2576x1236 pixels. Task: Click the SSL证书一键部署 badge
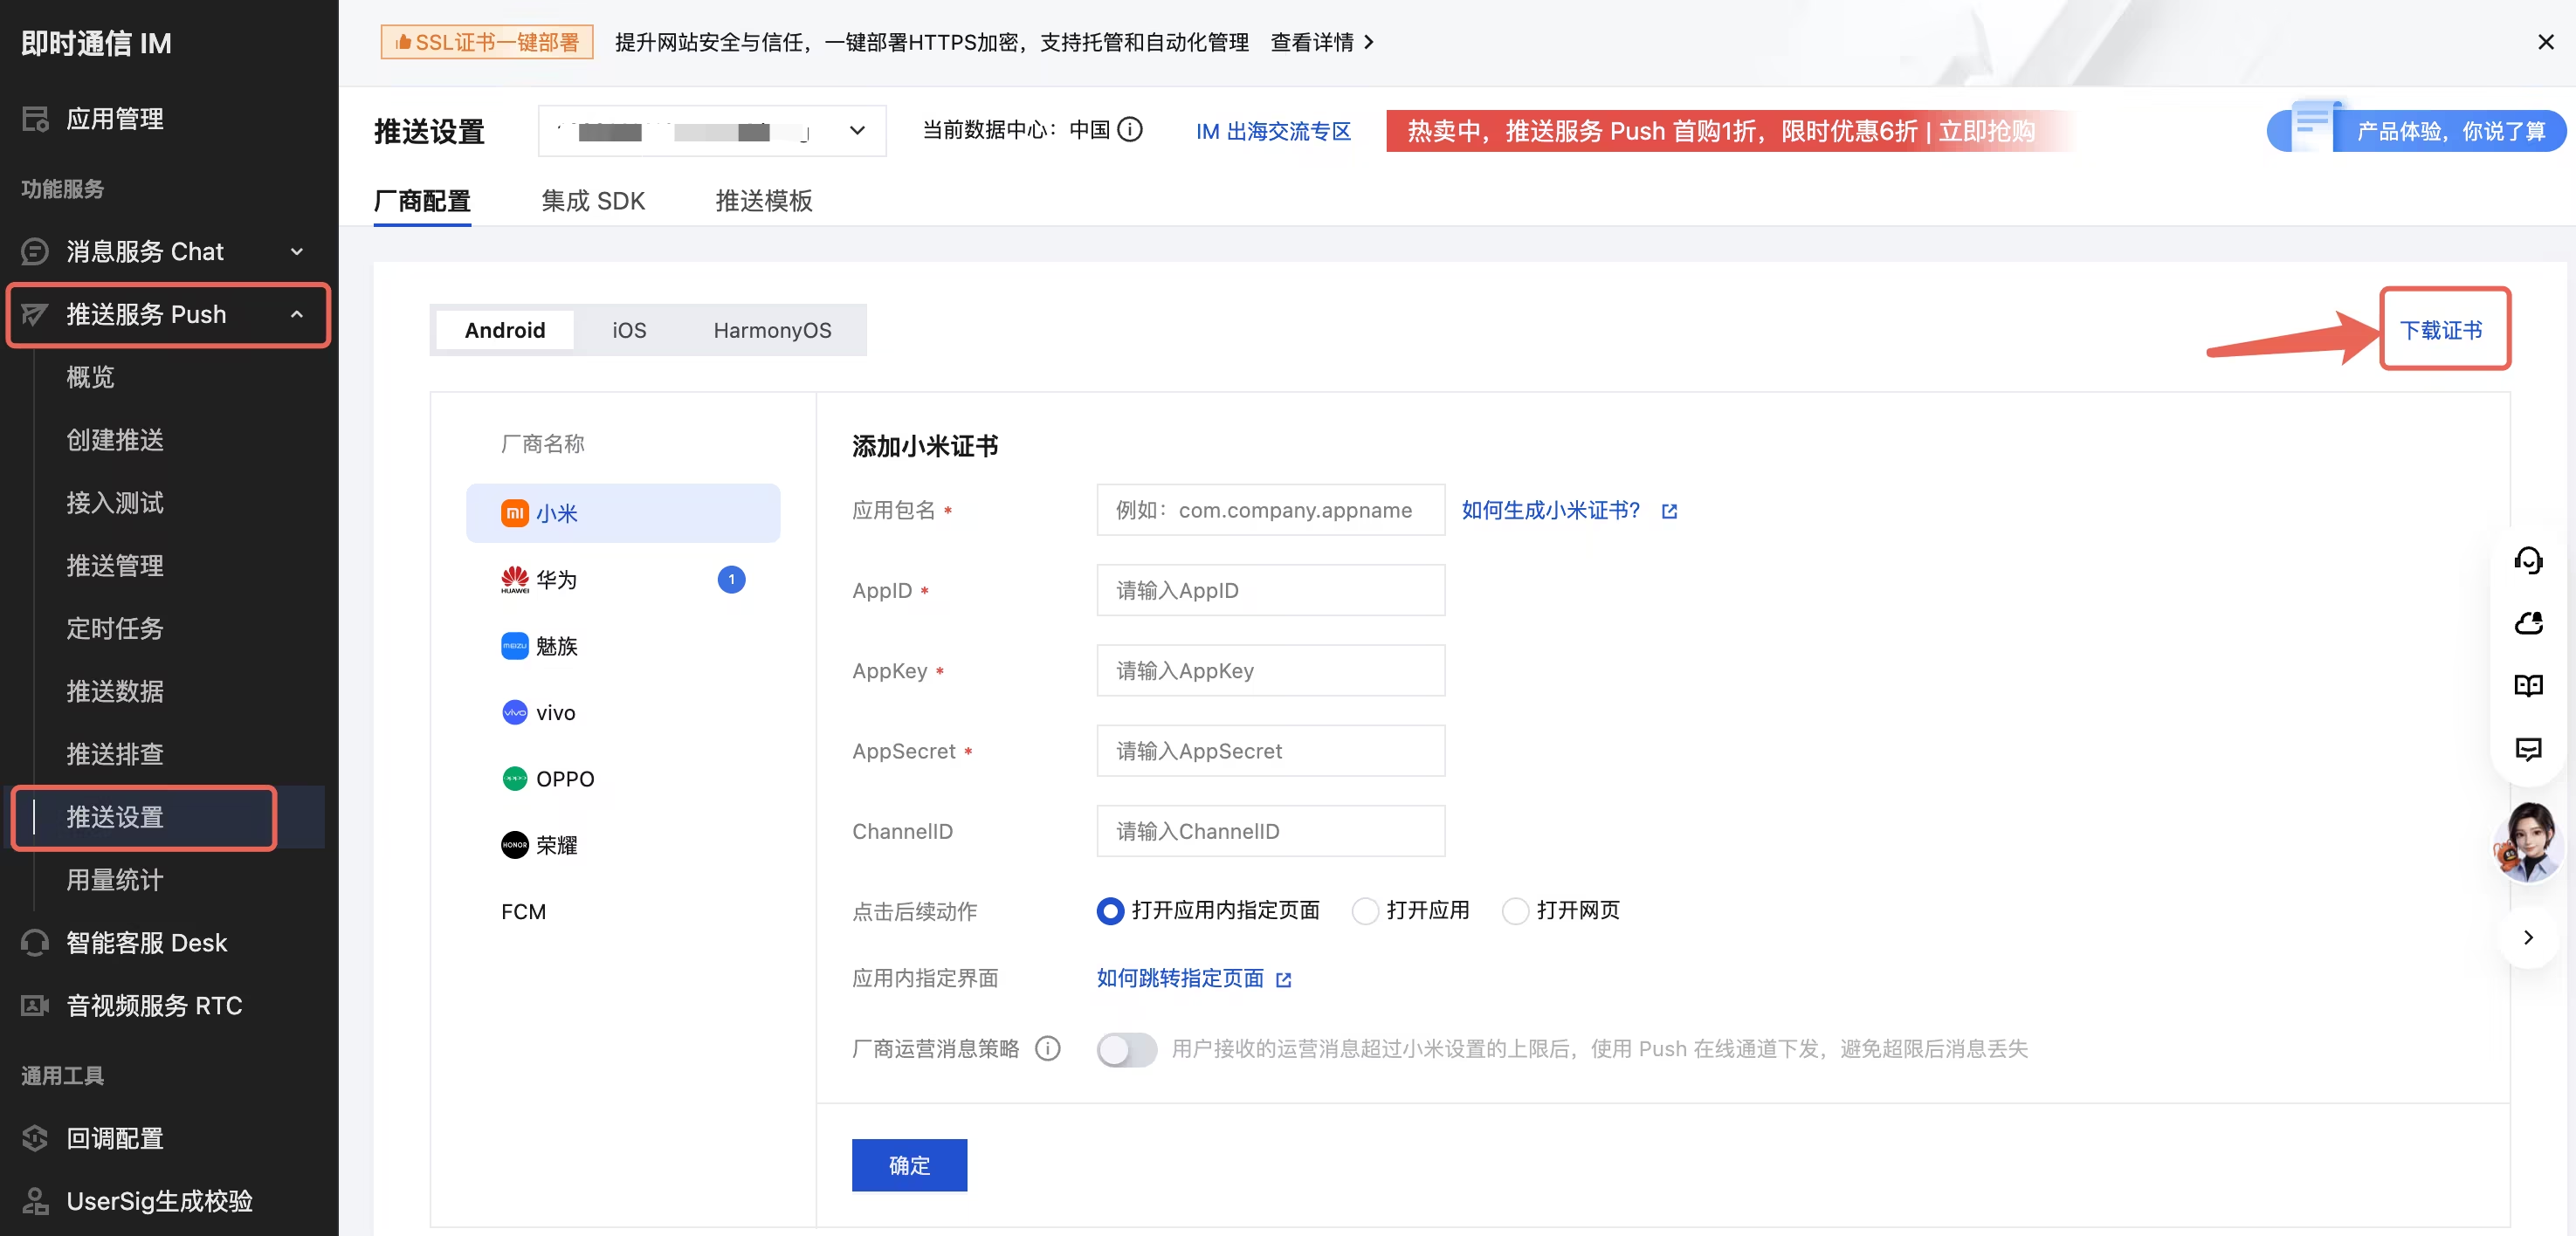pos(487,42)
